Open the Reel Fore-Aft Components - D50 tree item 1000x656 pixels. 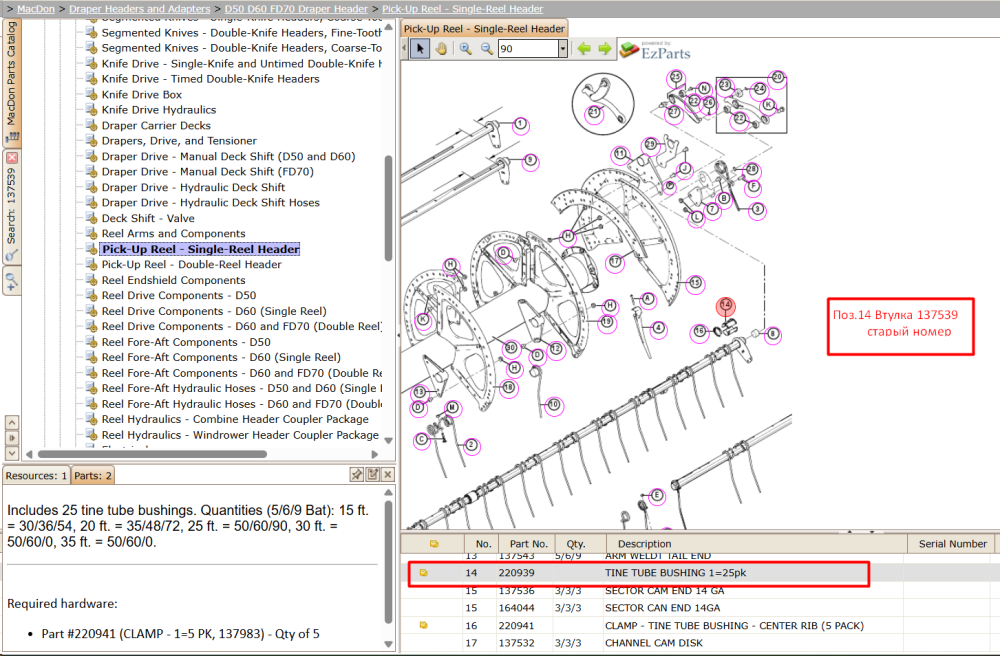pyautogui.click(x=186, y=342)
